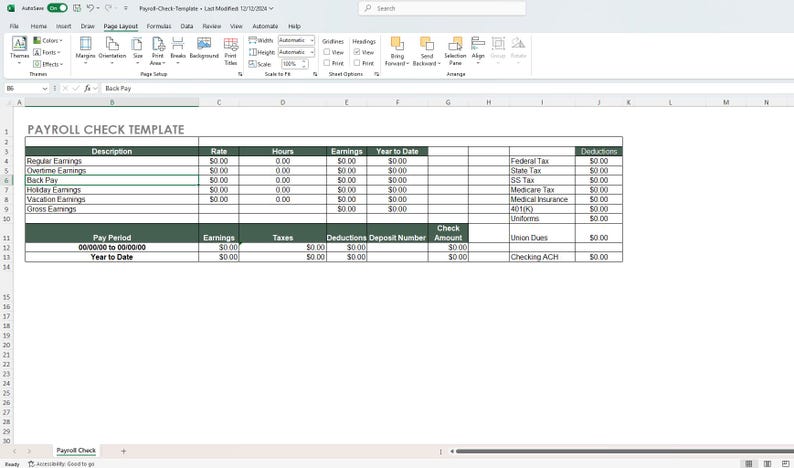
Task: Toggle the AutoSave switch
Action: [57, 8]
